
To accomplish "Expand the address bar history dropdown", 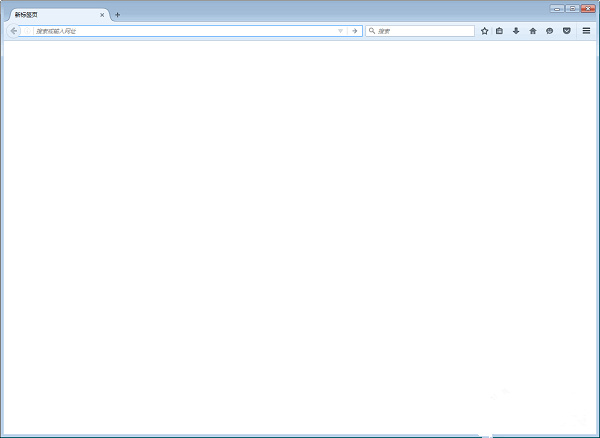I will (x=340, y=31).
